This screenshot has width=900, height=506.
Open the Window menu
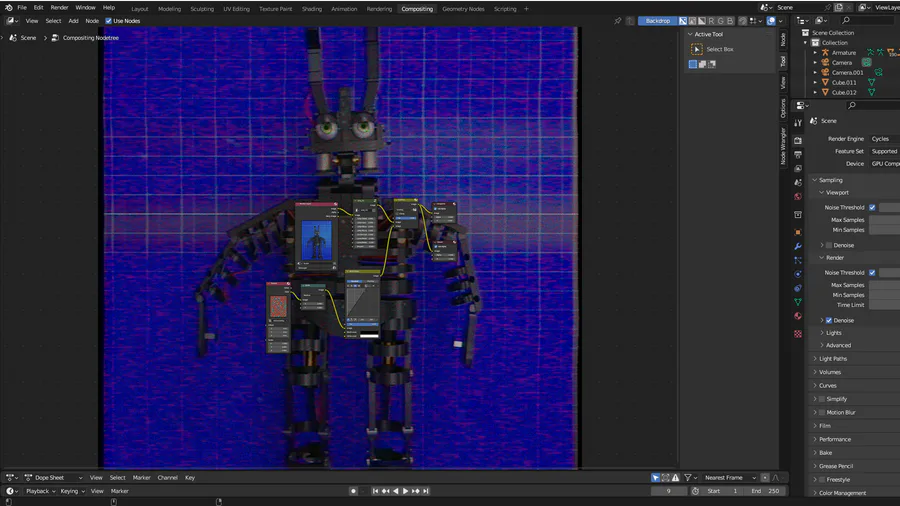pyautogui.click(x=86, y=7)
